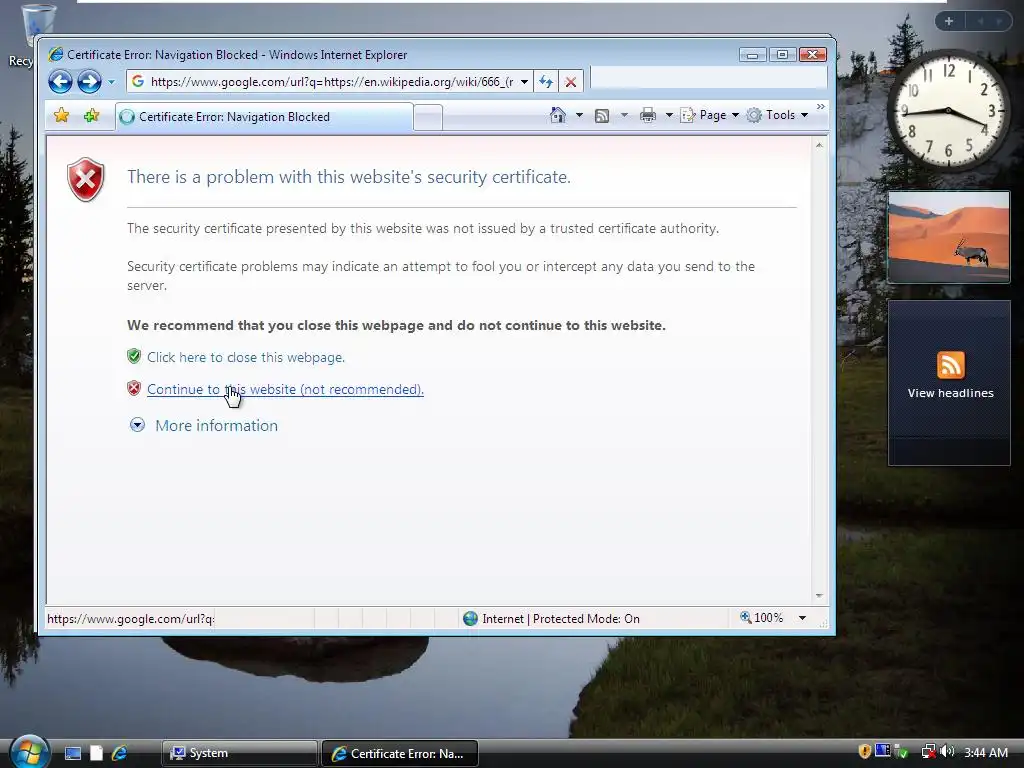The height and width of the screenshot is (768, 1024).
Task: Click here to close this webpage link
Action: (246, 357)
